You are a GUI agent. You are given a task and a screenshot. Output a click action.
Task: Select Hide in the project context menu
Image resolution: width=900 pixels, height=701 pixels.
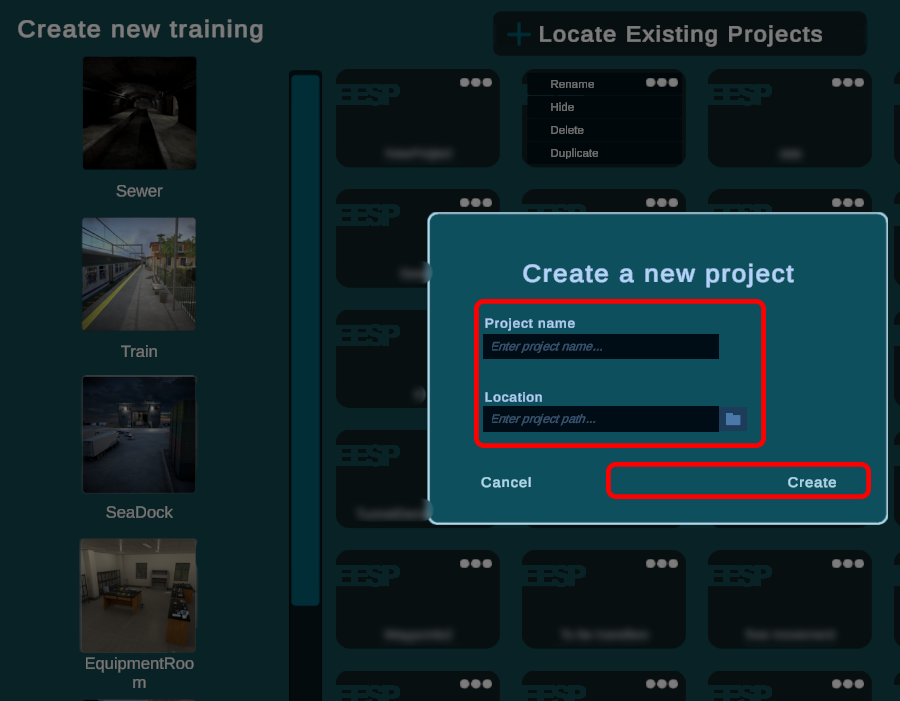(562, 107)
